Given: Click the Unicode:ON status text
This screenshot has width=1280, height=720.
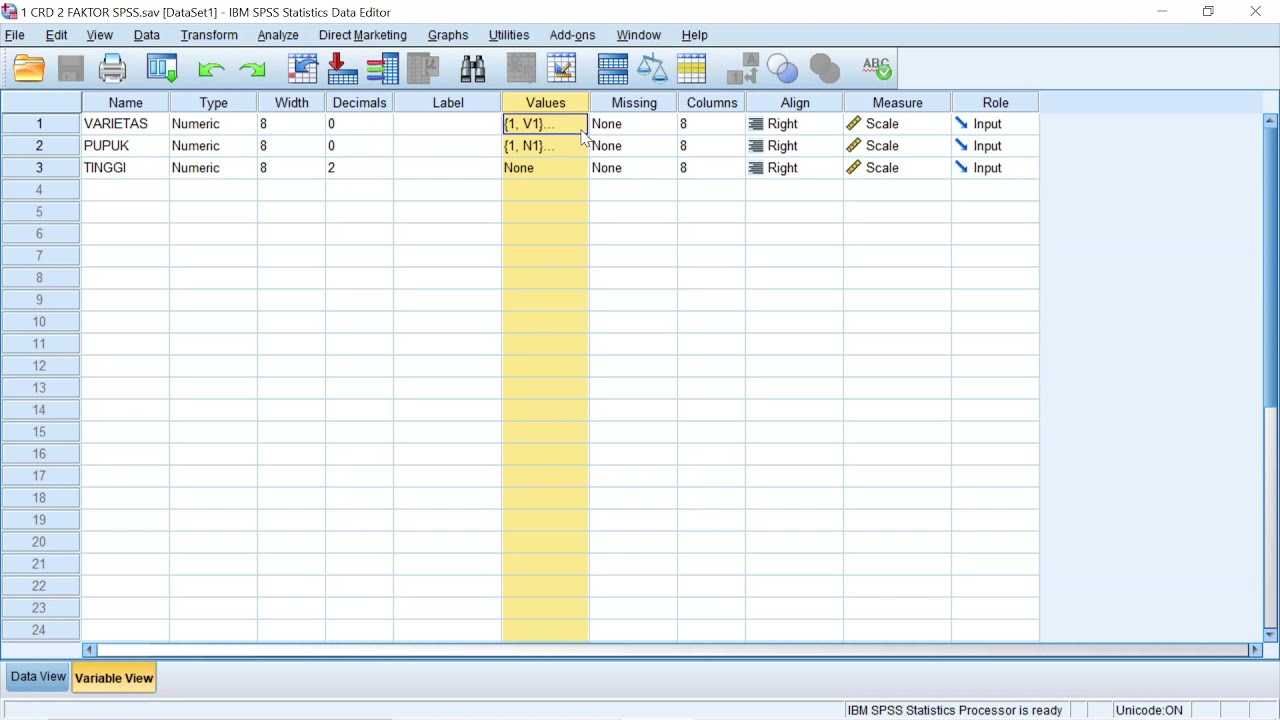Looking at the screenshot, I should click(1149, 710).
